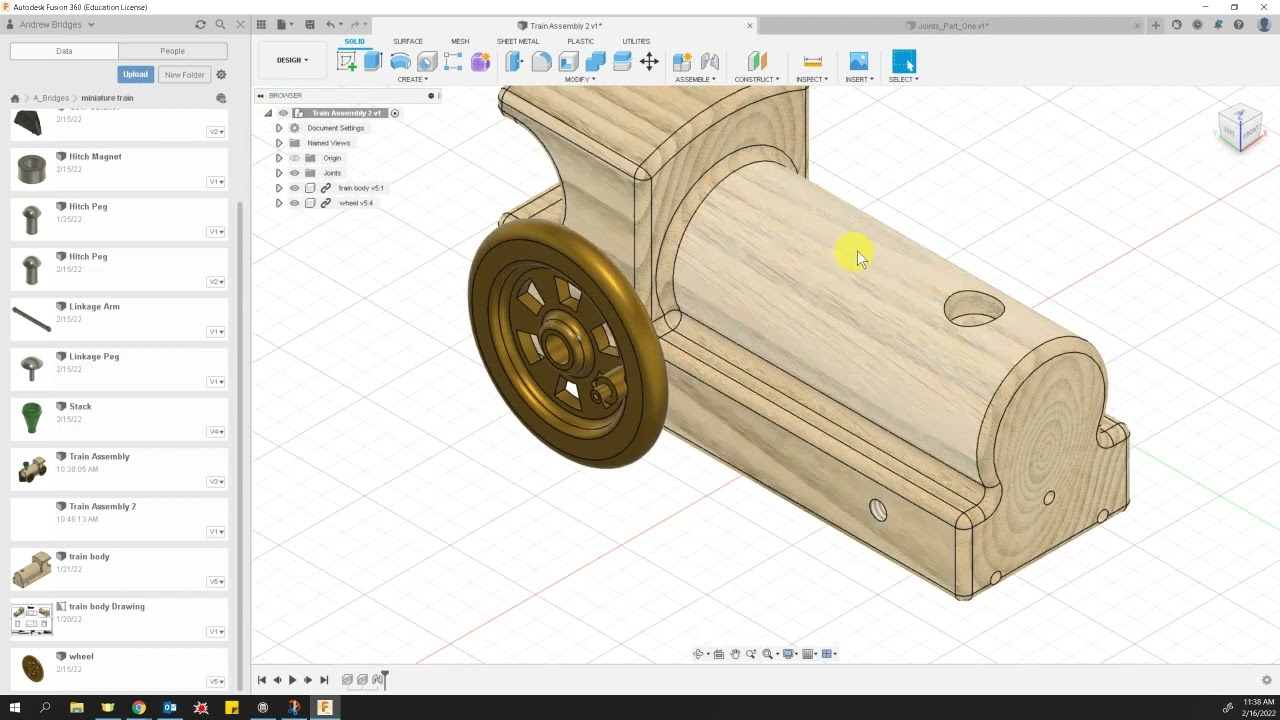Click the data panel refresh icon
Screen dimensions: 1280x720
tap(200, 25)
